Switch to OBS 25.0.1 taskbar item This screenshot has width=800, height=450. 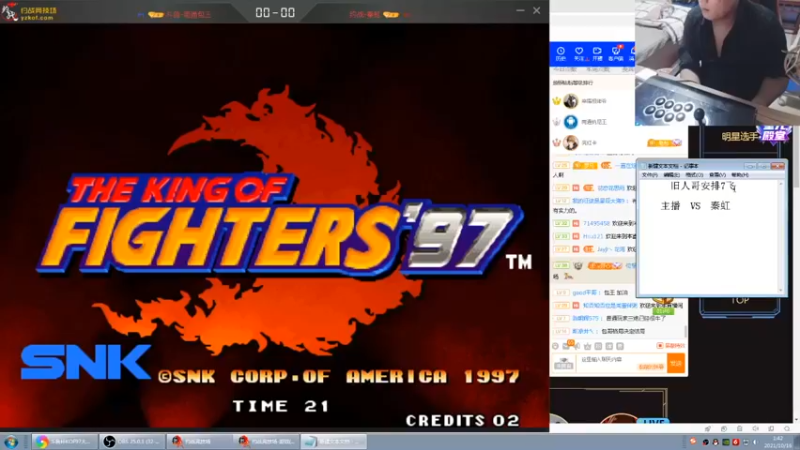(x=131, y=441)
